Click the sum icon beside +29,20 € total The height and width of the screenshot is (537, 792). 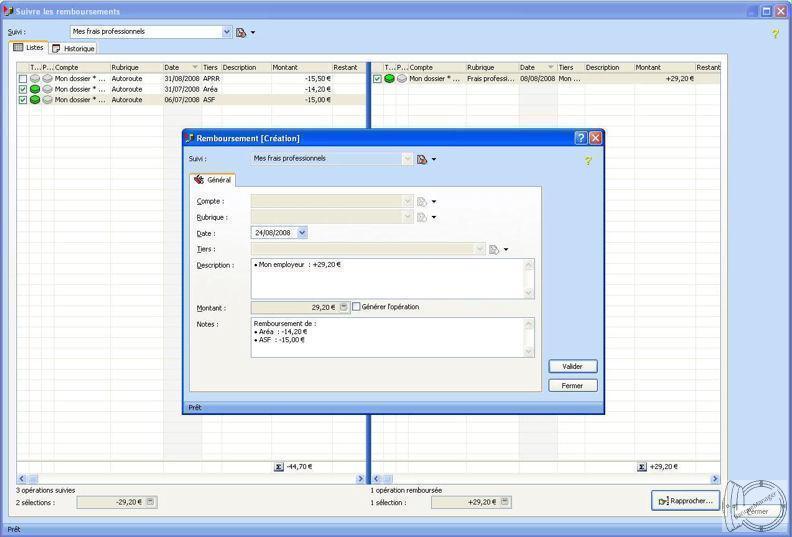click(641, 466)
